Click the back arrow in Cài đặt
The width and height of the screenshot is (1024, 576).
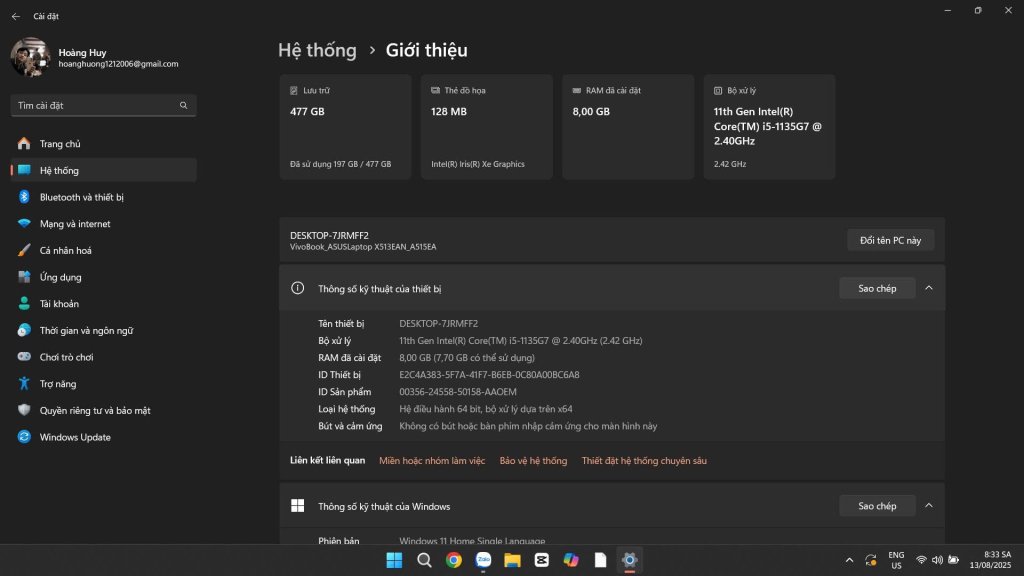click(16, 16)
